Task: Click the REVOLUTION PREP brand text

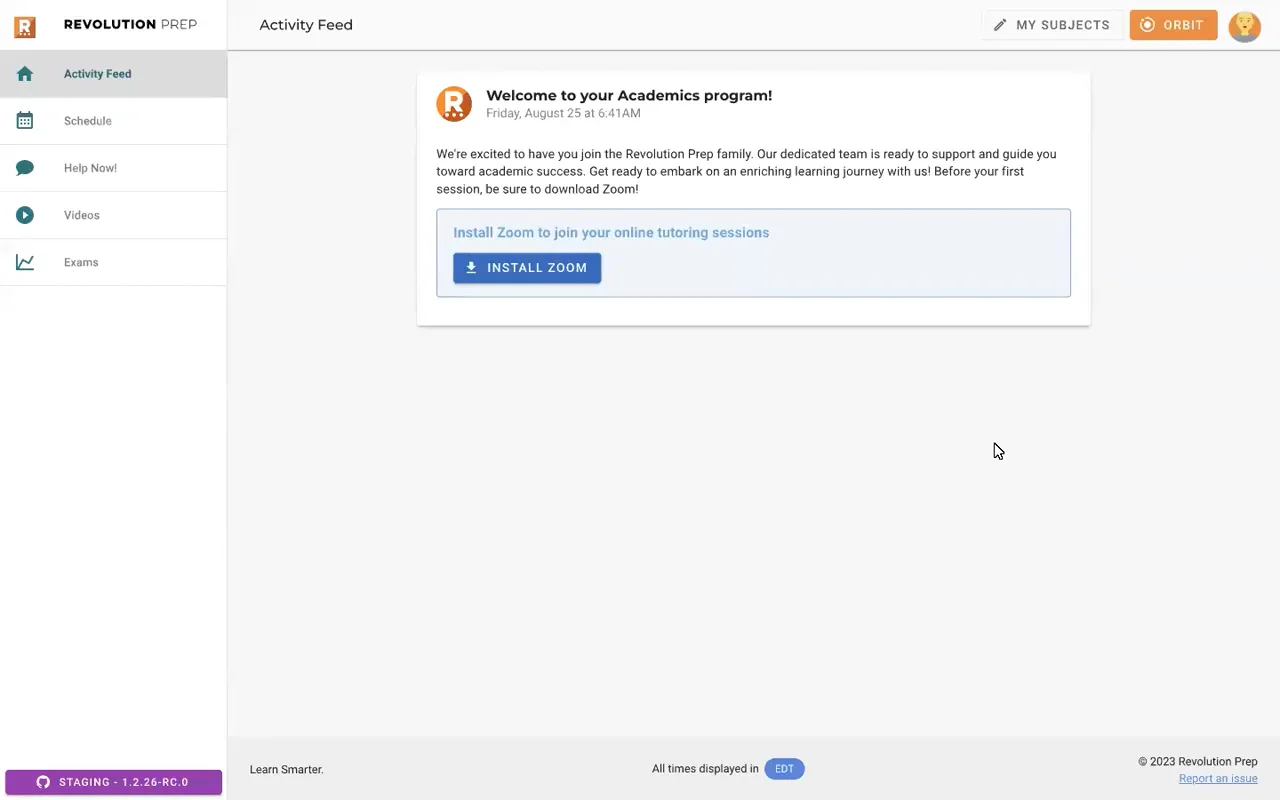Action: point(130,25)
